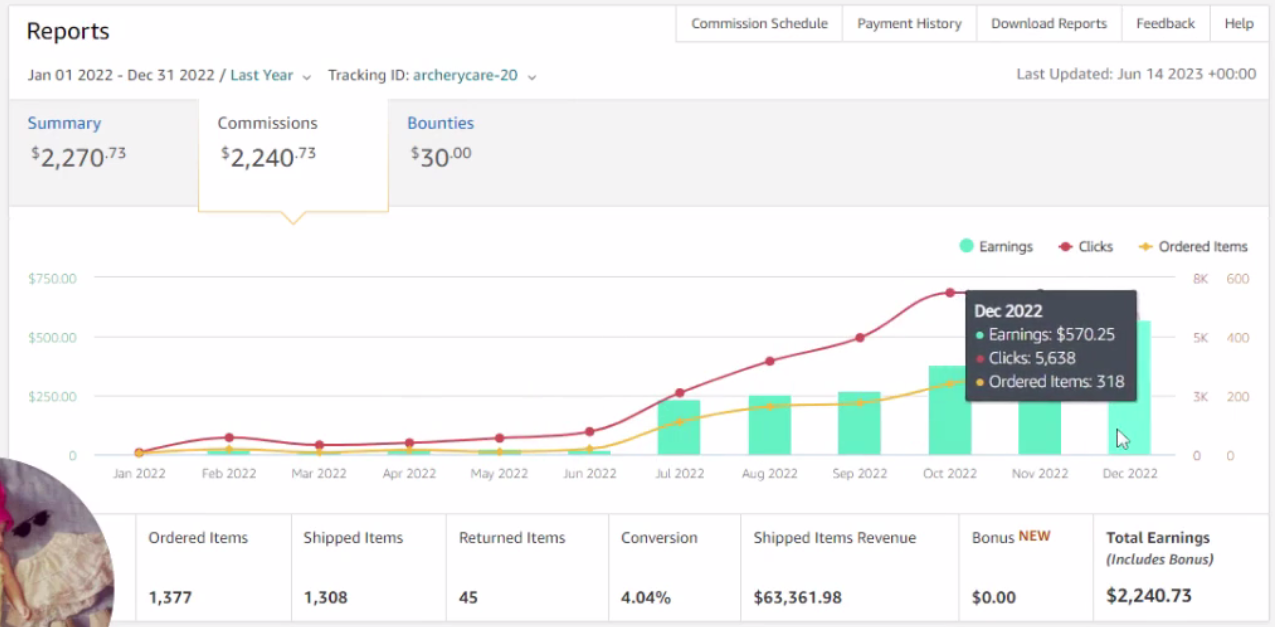
Task: Click the Jul 2022 earnings bar
Action: click(x=679, y=428)
